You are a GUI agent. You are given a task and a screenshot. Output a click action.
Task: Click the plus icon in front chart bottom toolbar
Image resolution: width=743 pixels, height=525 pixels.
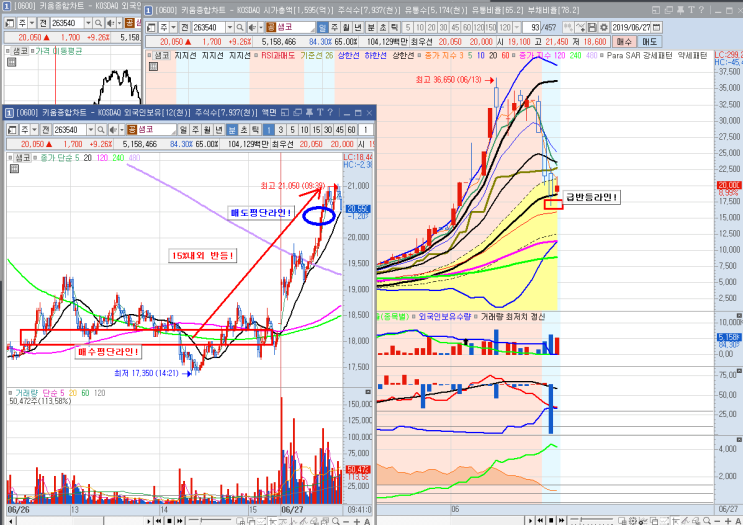coord(356,521)
